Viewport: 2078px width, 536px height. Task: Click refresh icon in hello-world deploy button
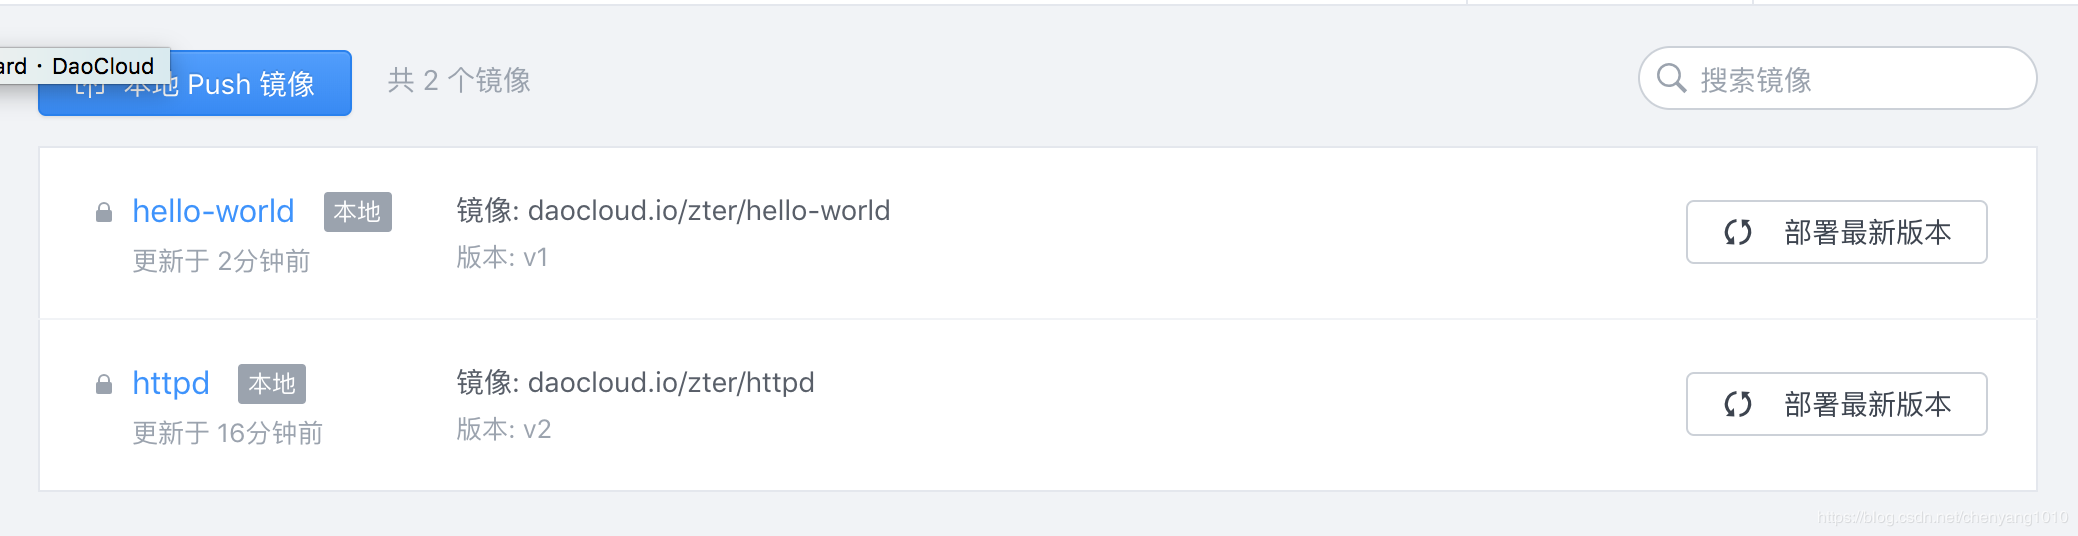(1738, 232)
